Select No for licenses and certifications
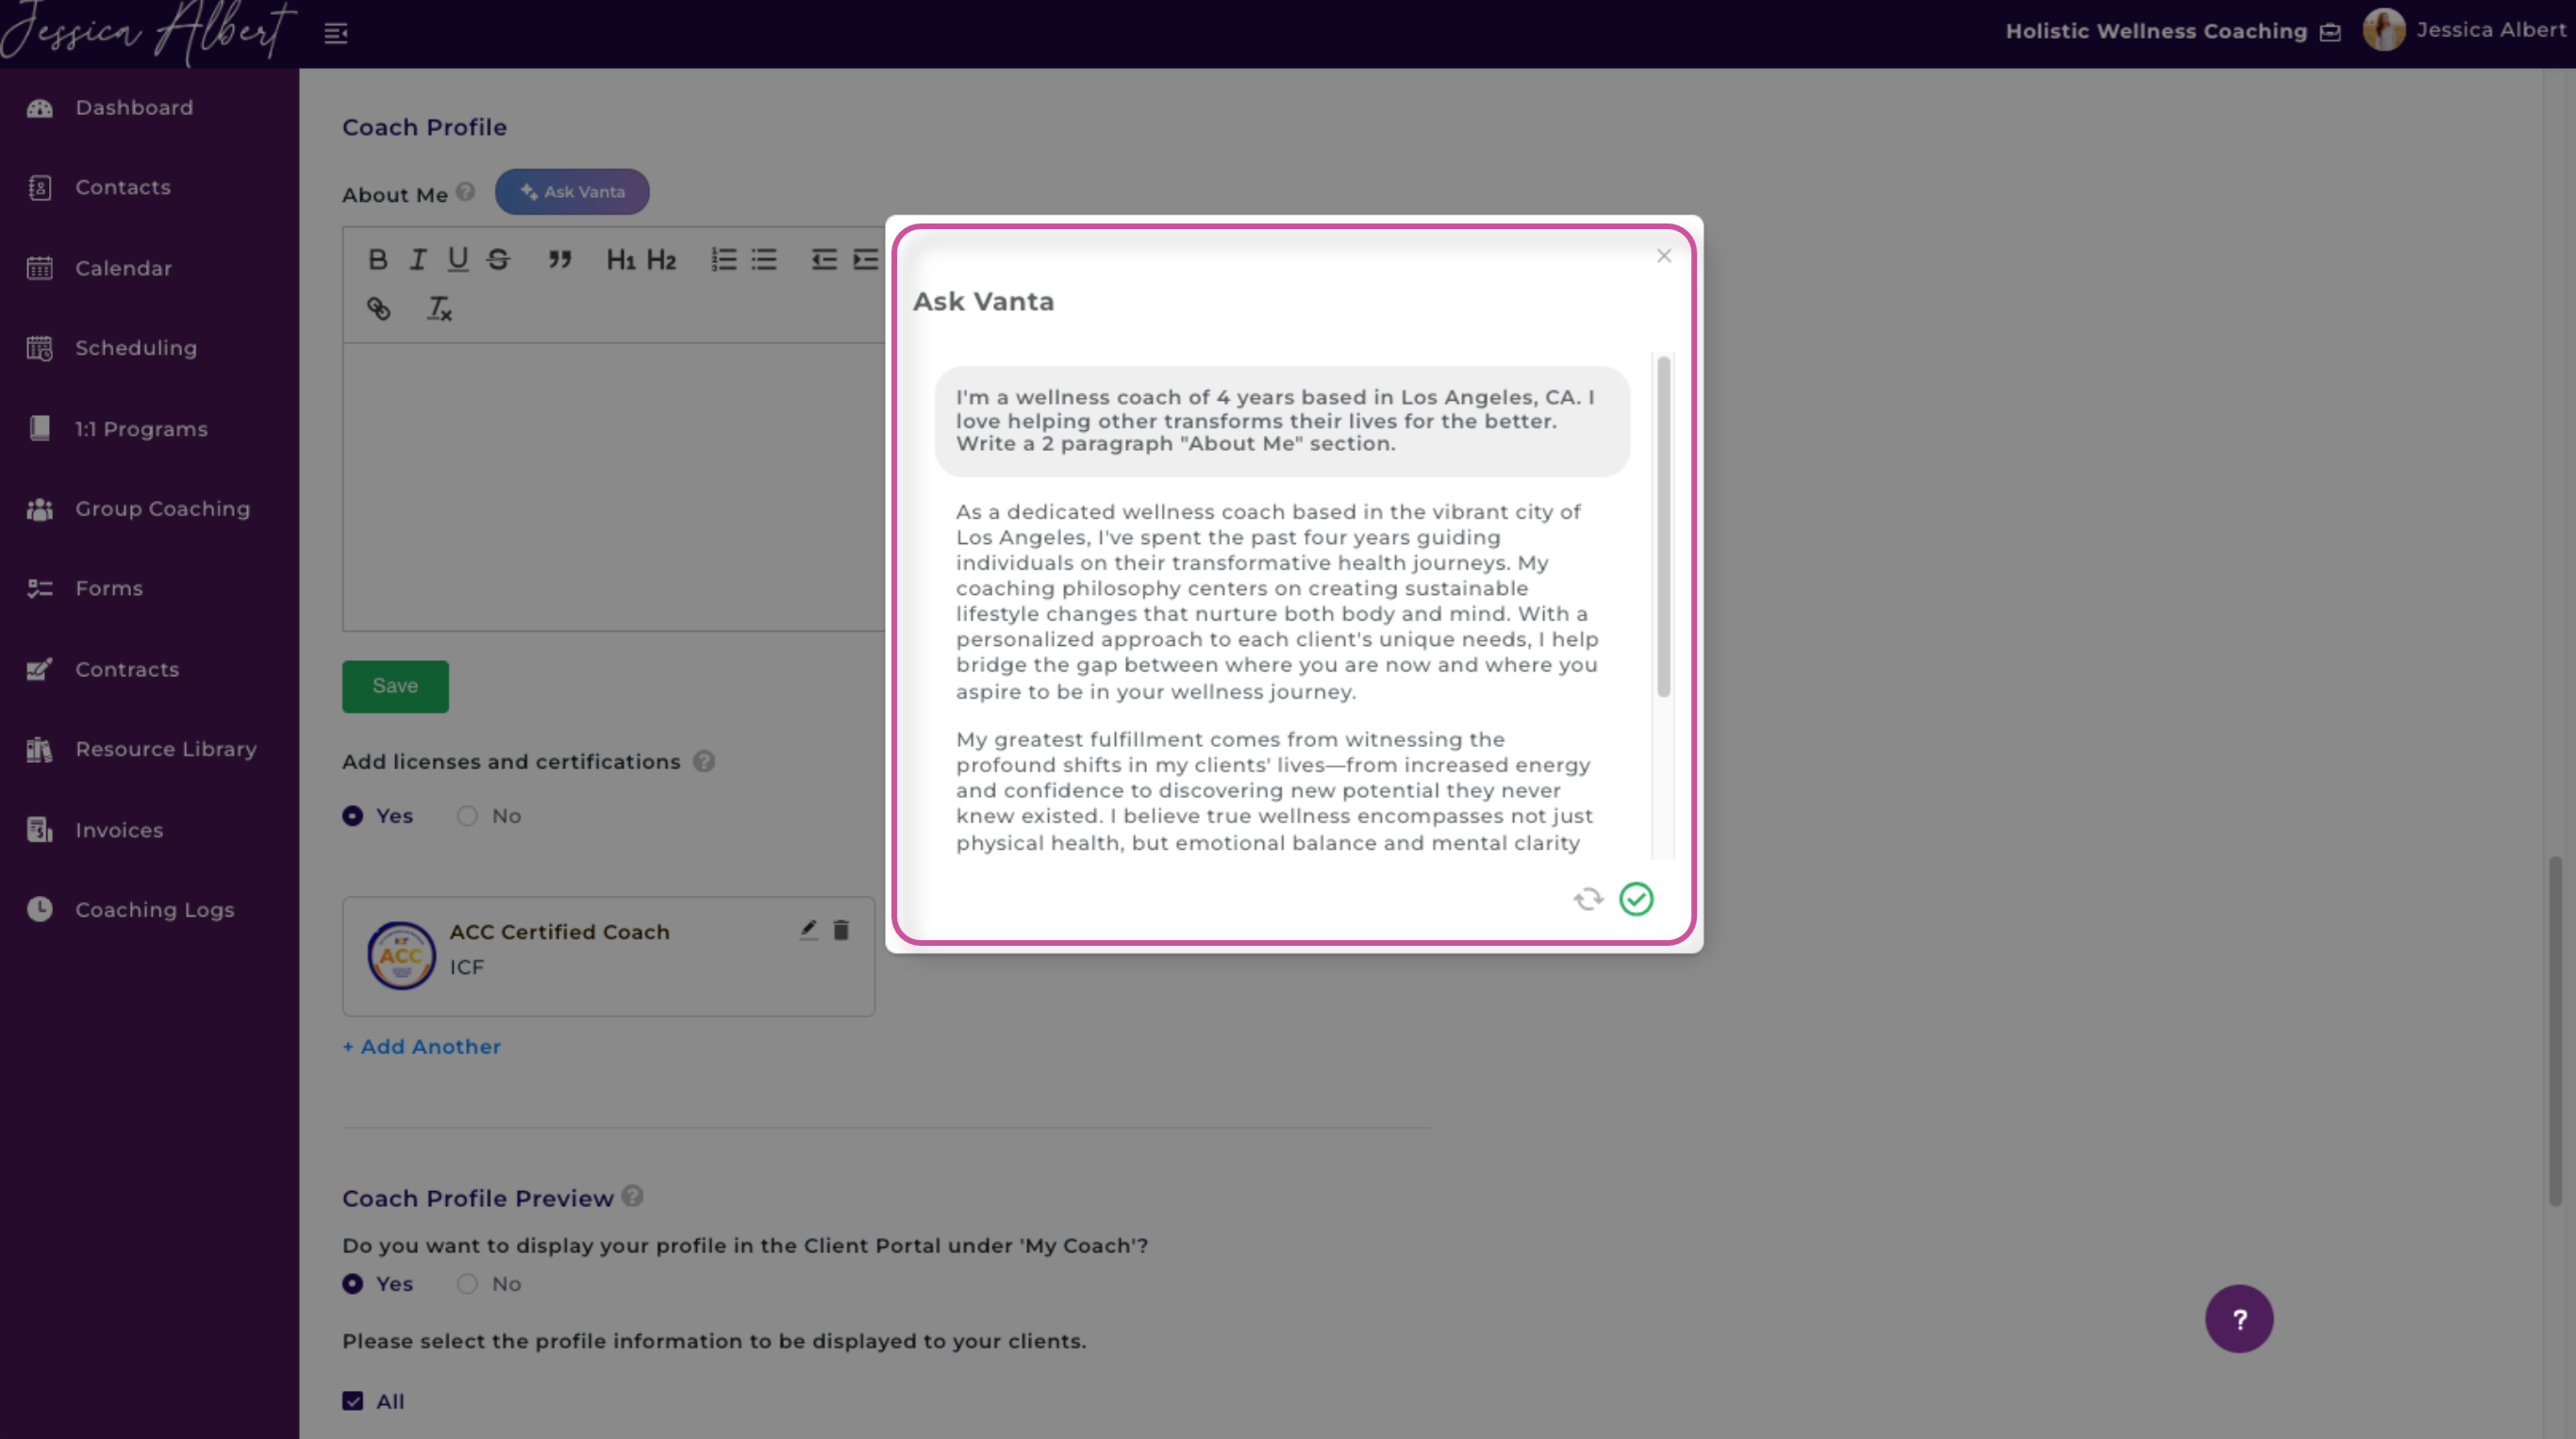2576x1439 pixels. (x=467, y=816)
